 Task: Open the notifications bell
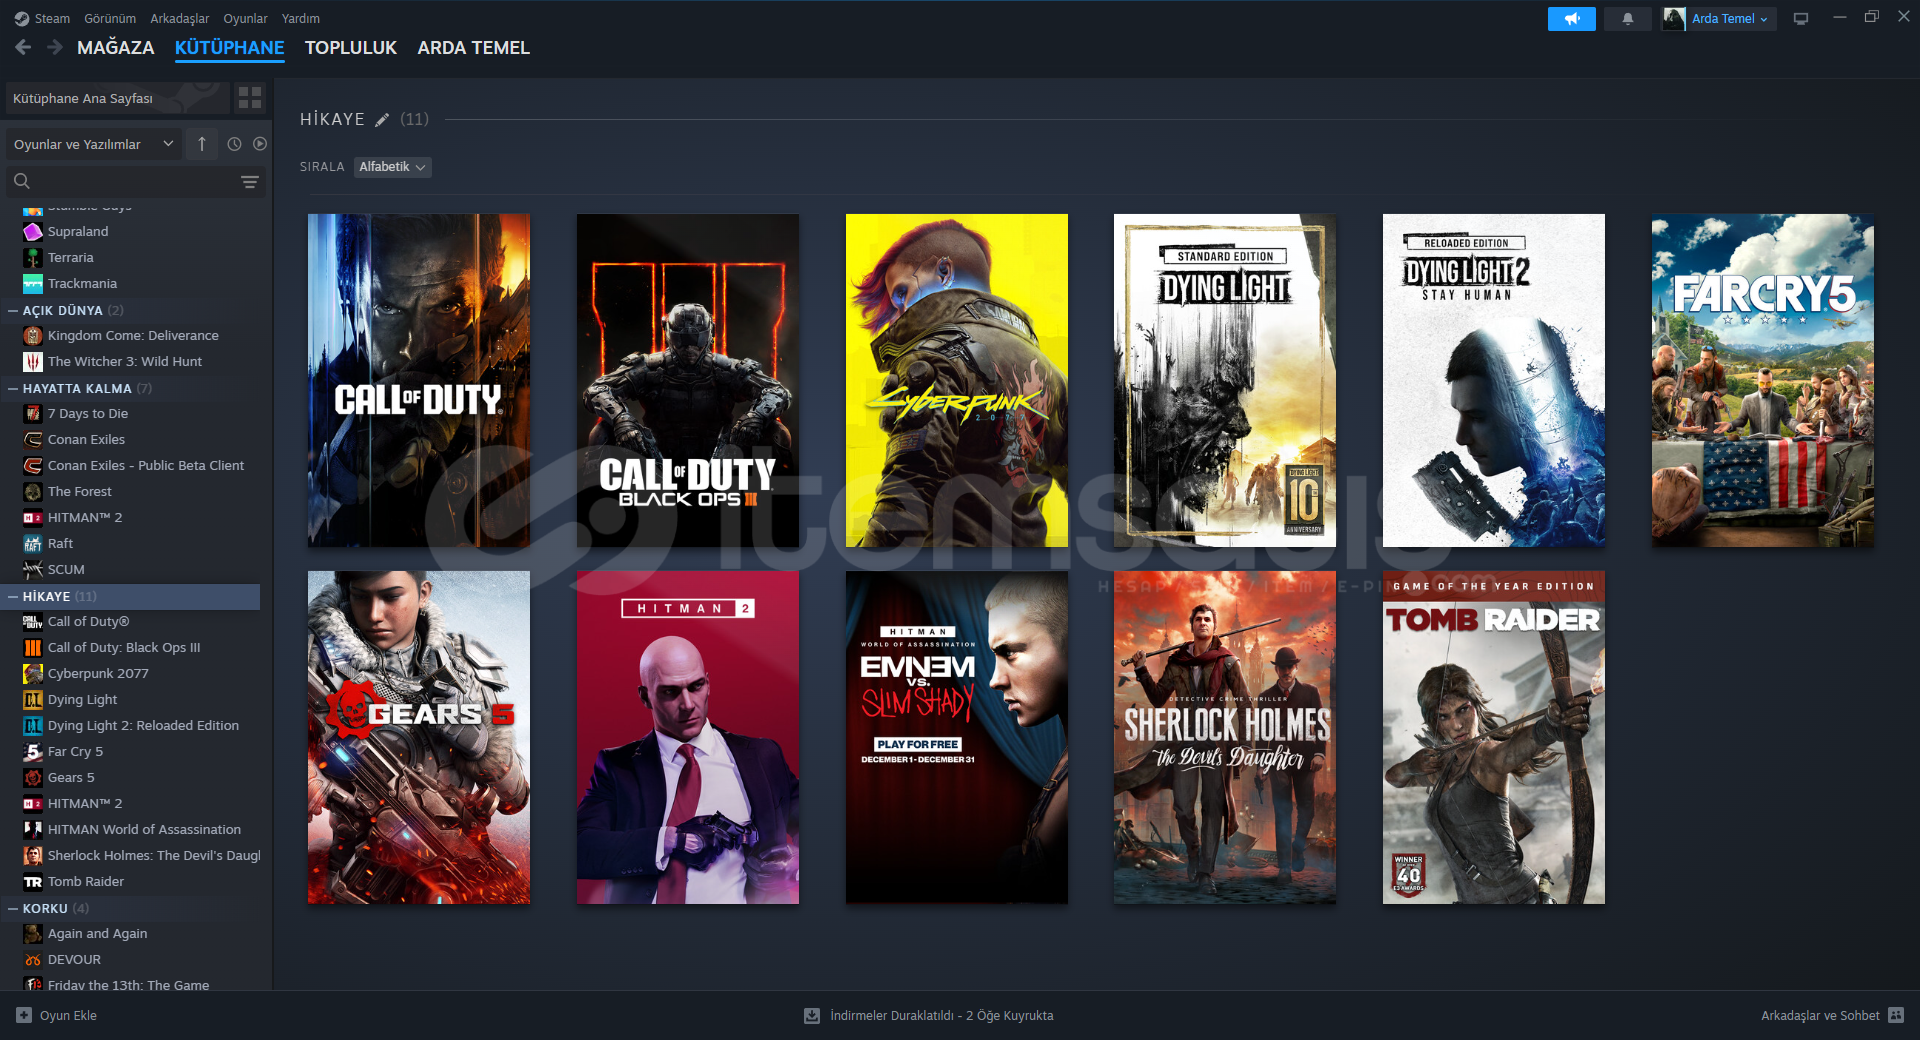1628,19
